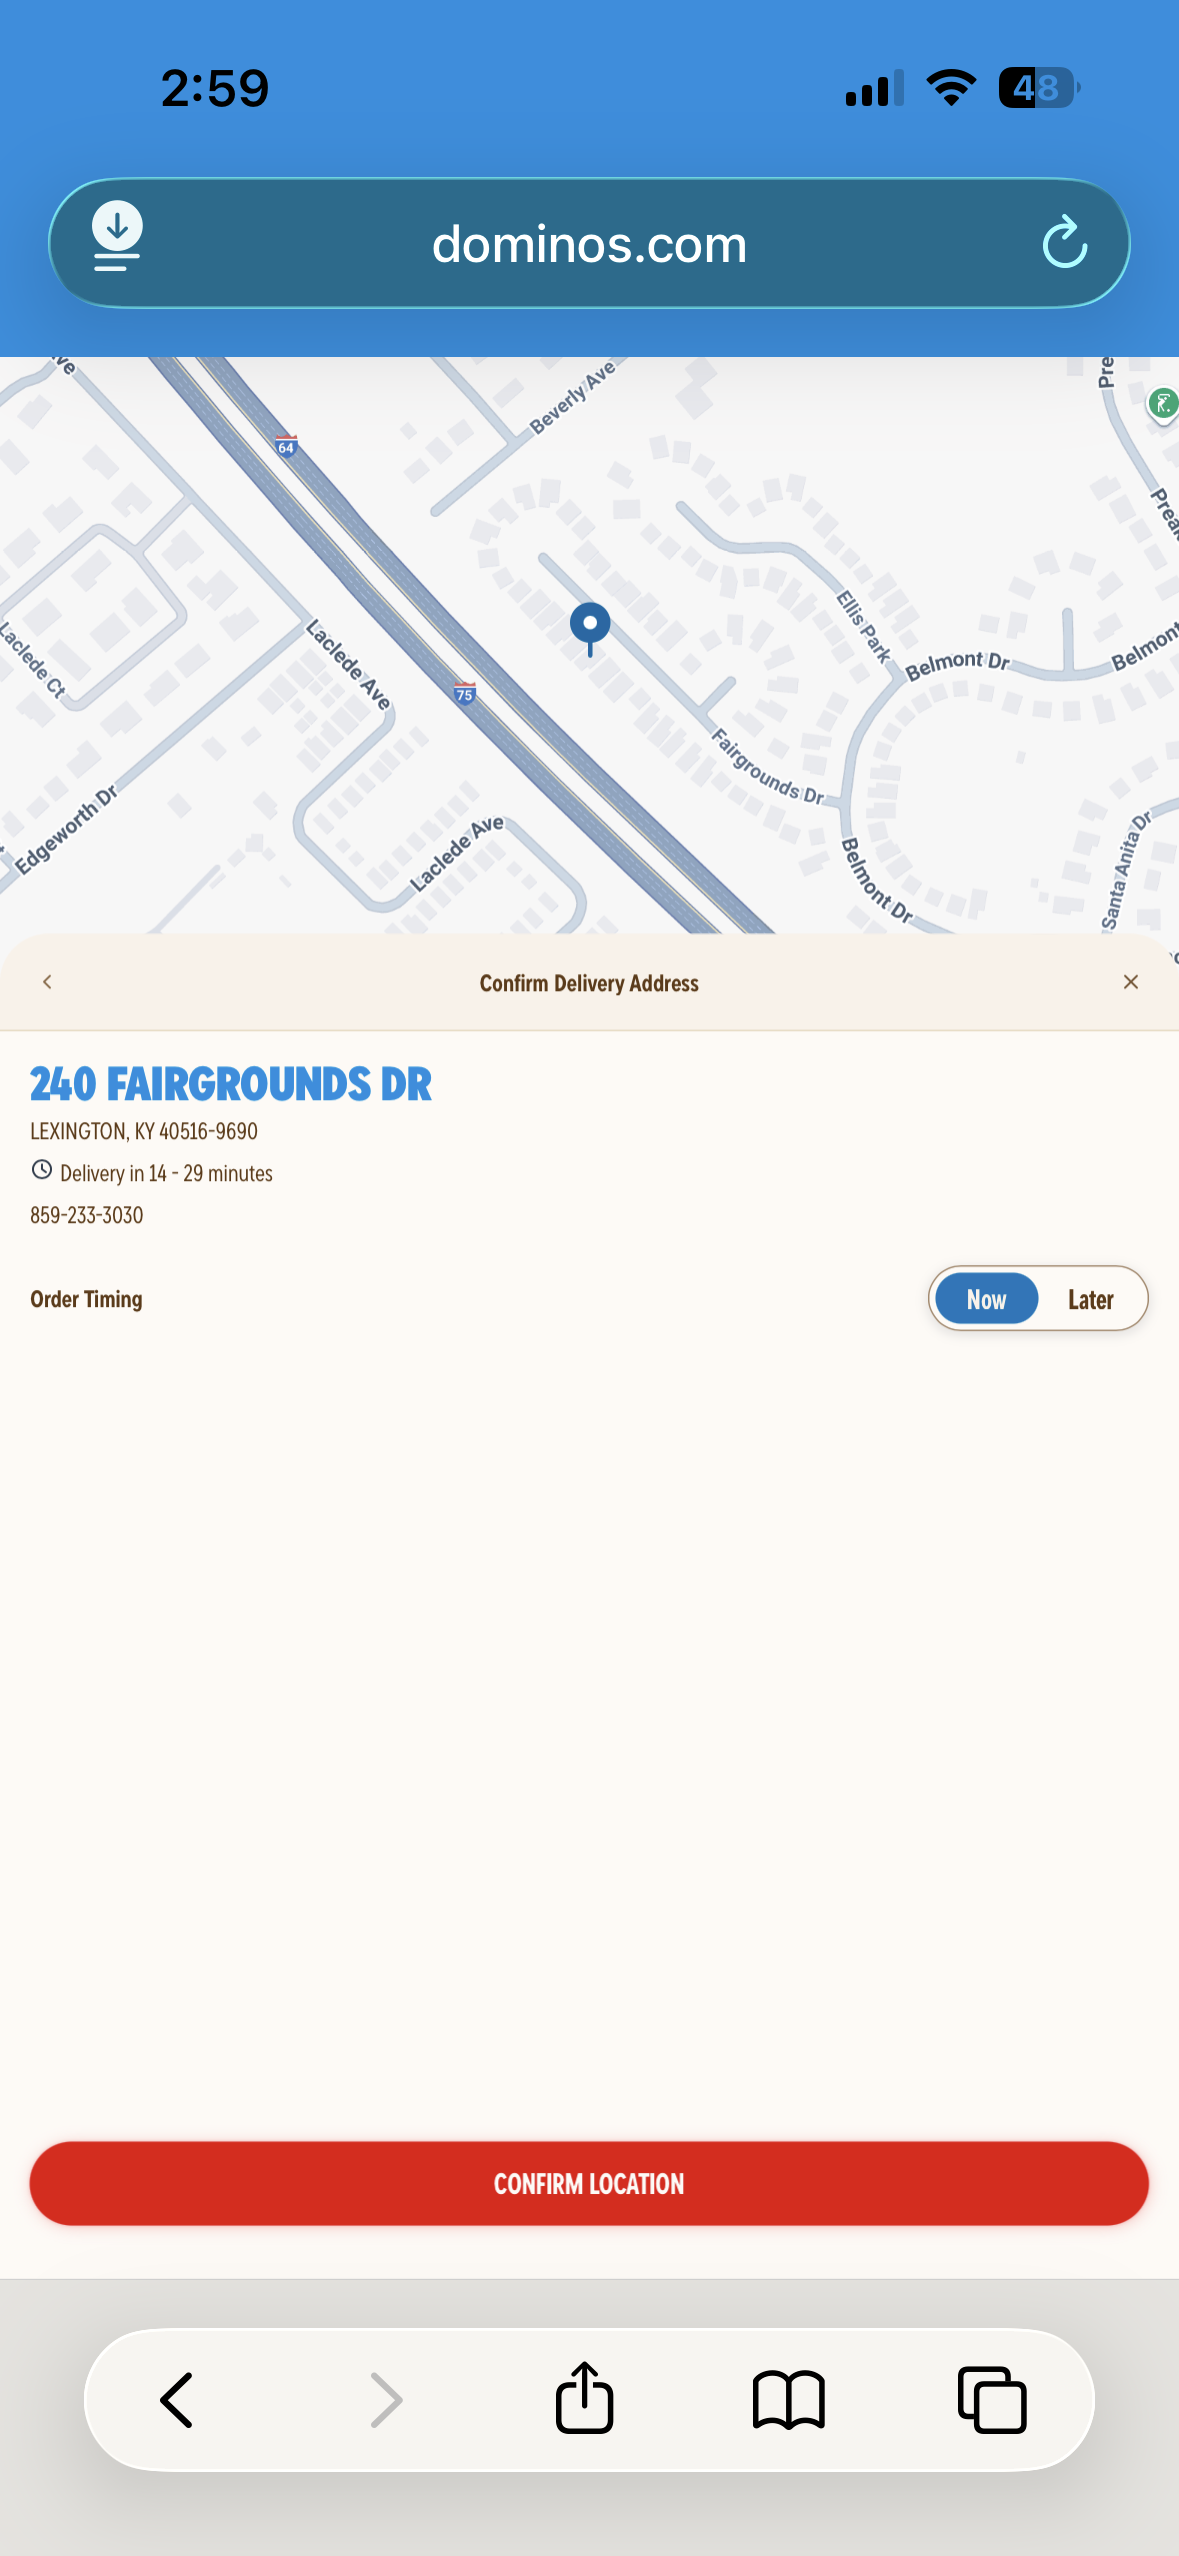Tap the green golf marker on map
Viewport: 1179px width, 2556px height.
pyautogui.click(x=1162, y=404)
